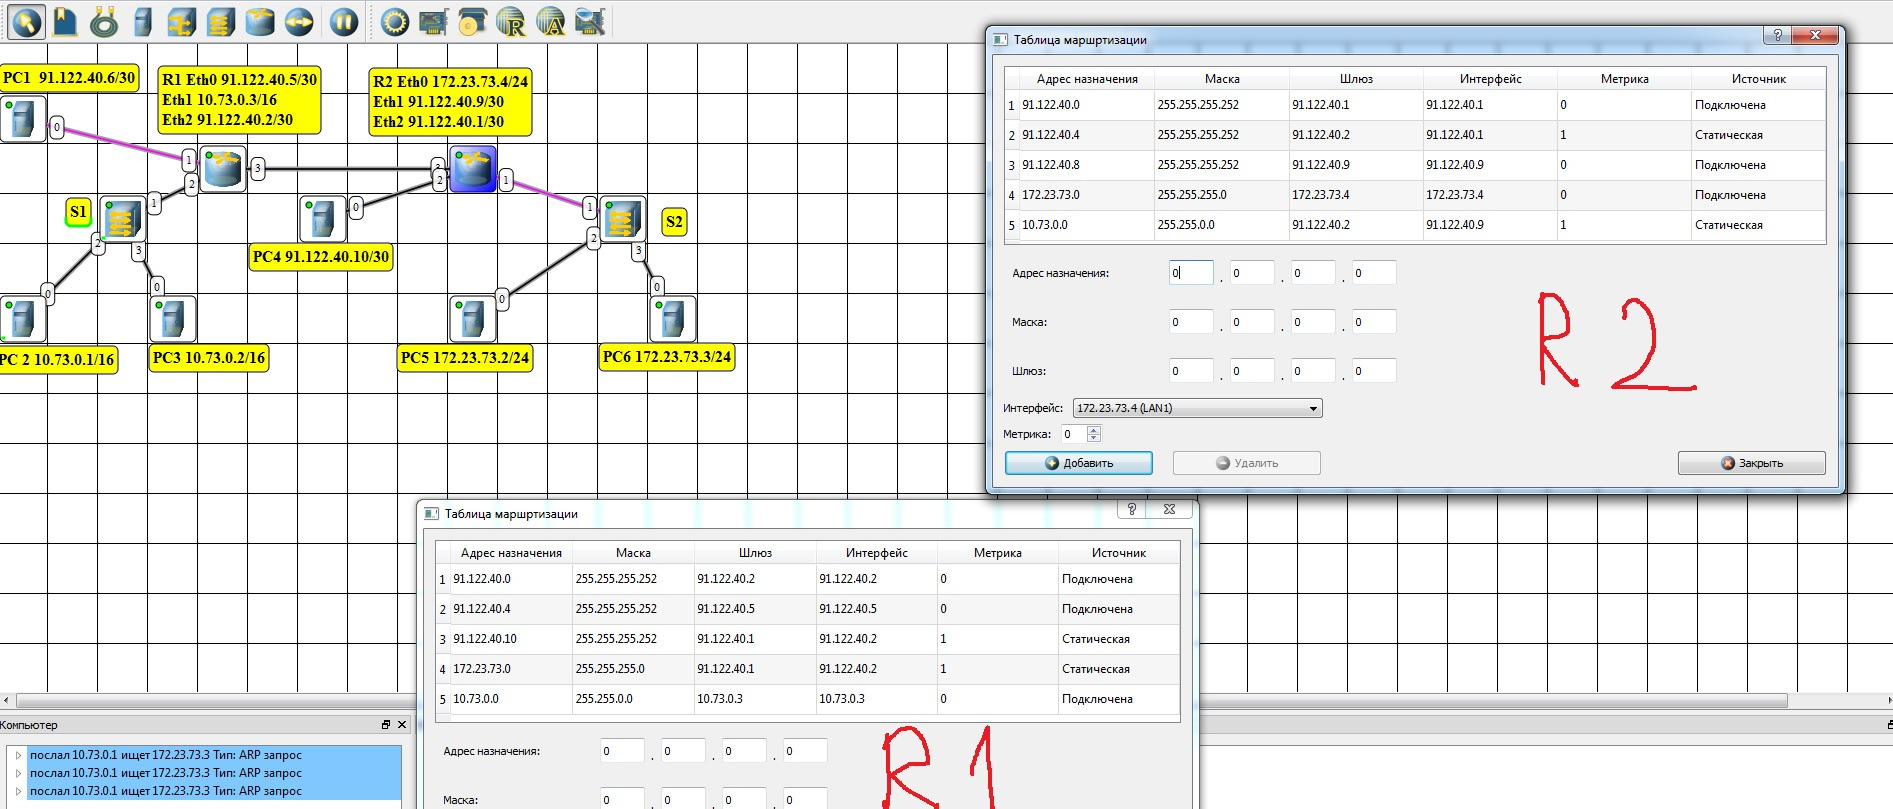Expand the first ARP запрос log entry
This screenshot has width=1893, height=809.
(18, 755)
